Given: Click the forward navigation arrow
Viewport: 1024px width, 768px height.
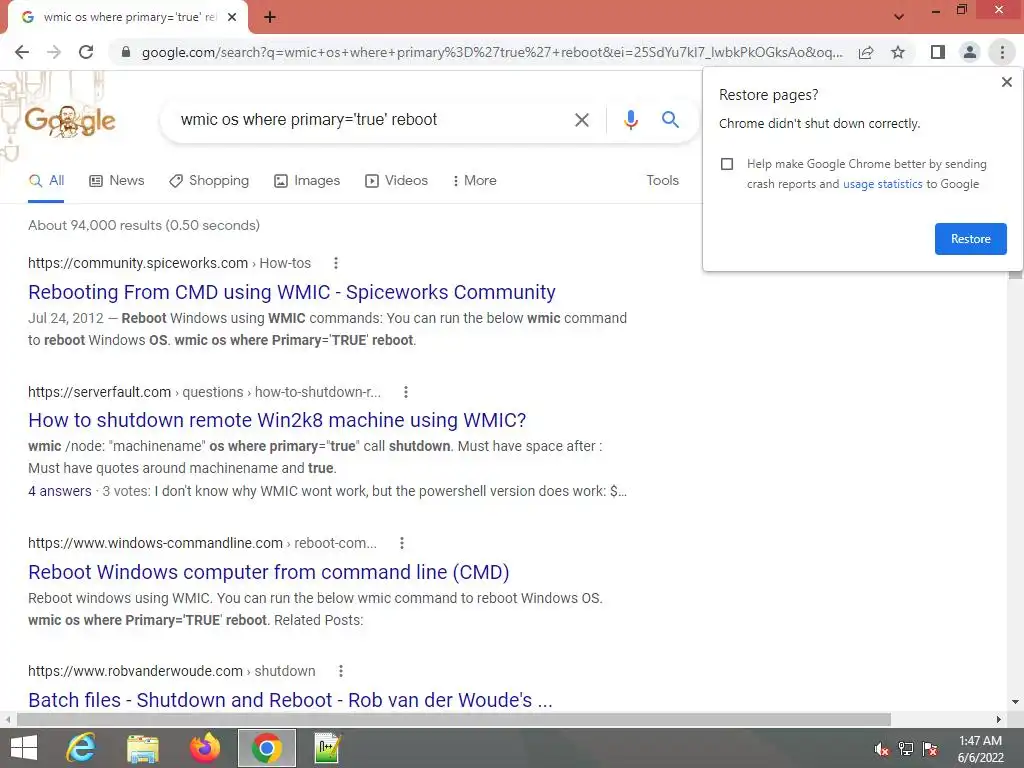Looking at the screenshot, I should pyautogui.click(x=54, y=52).
